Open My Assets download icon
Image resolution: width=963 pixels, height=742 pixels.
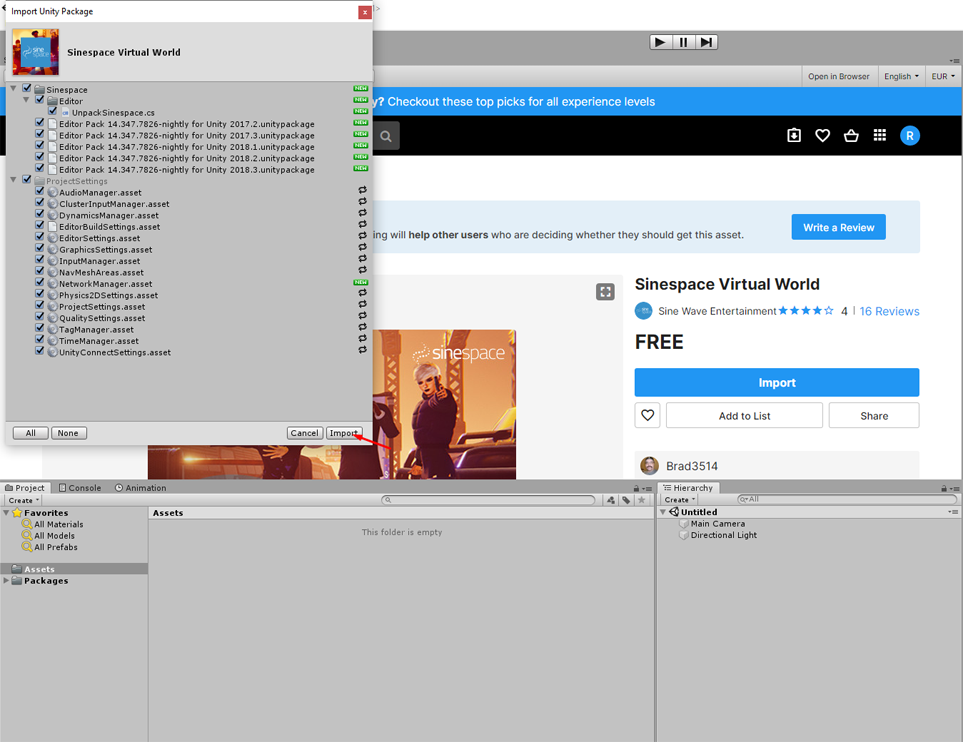(793, 135)
